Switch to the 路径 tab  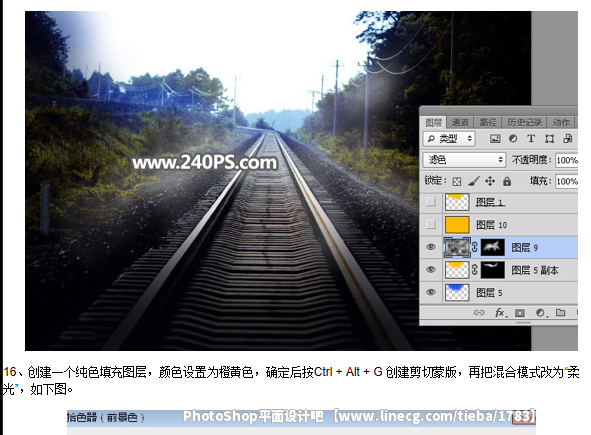coord(488,123)
